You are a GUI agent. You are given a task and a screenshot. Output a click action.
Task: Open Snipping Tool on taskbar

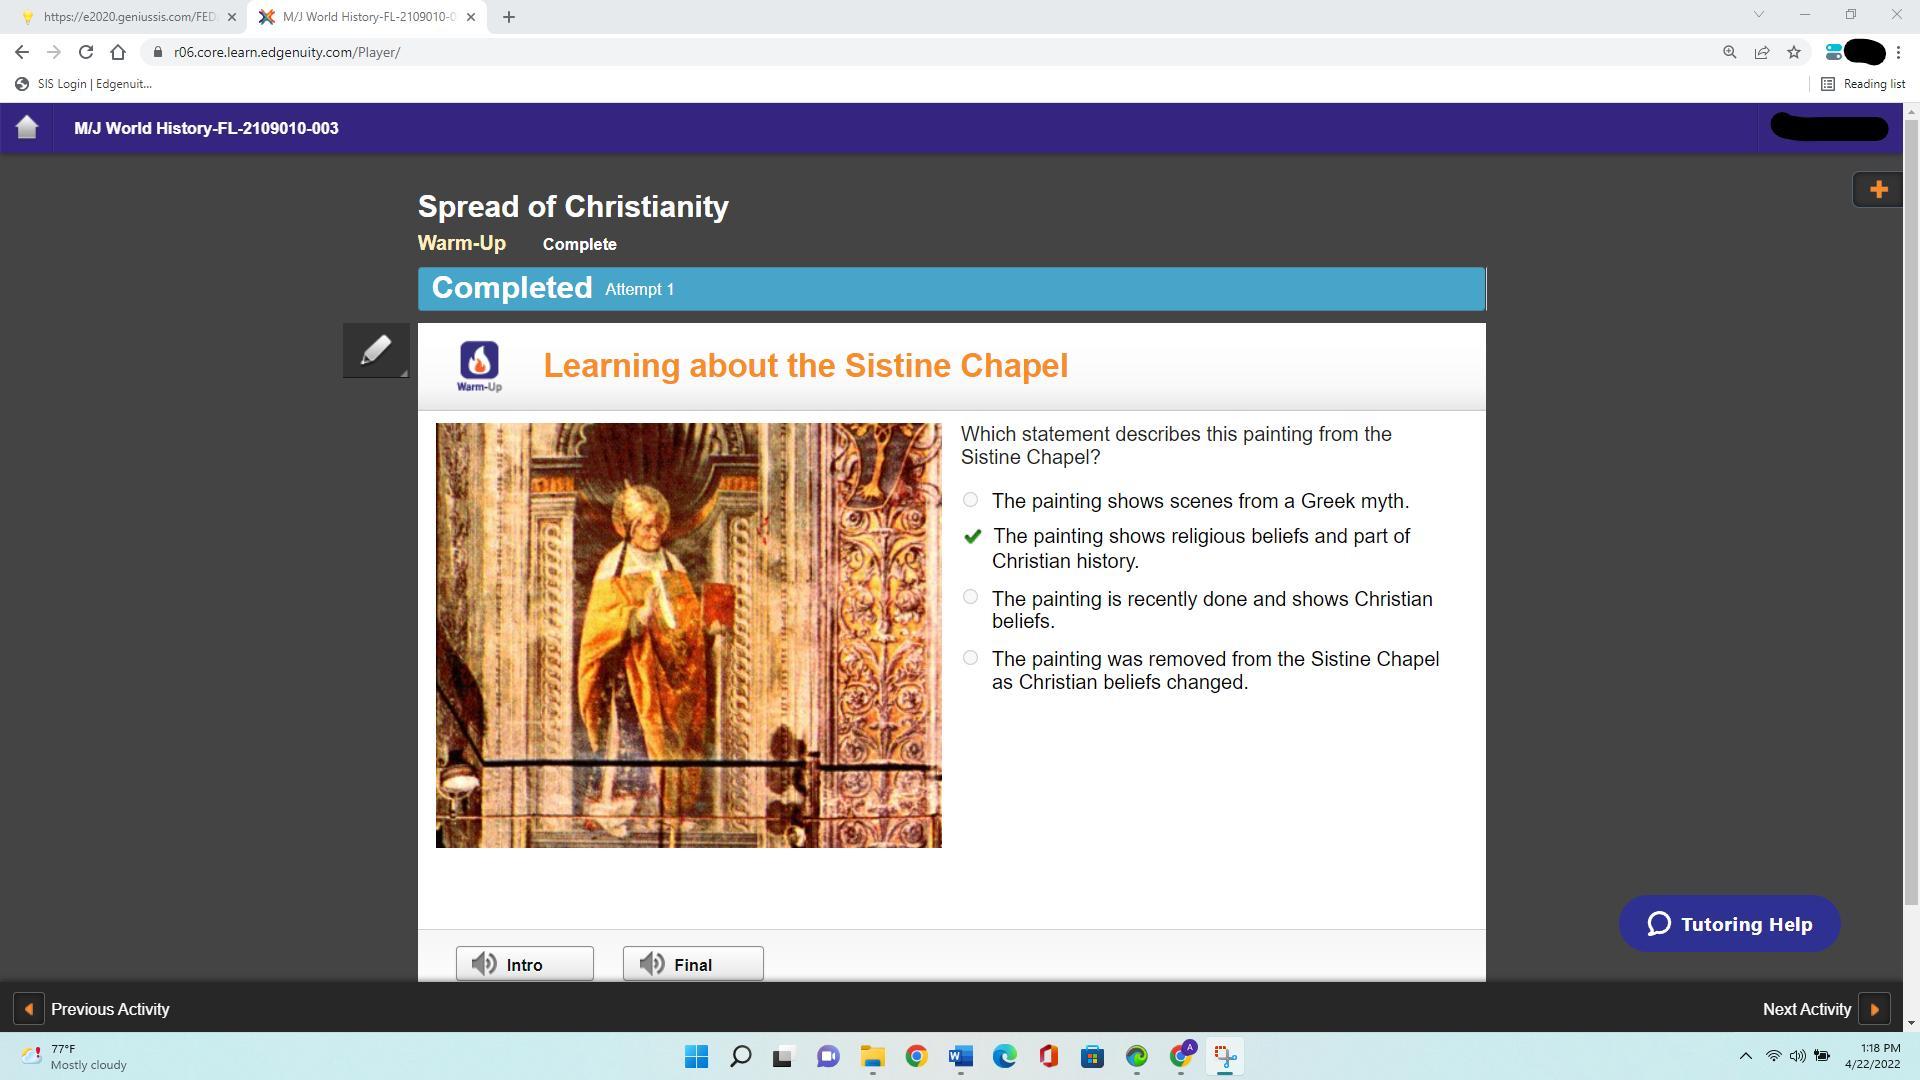[1225, 1056]
